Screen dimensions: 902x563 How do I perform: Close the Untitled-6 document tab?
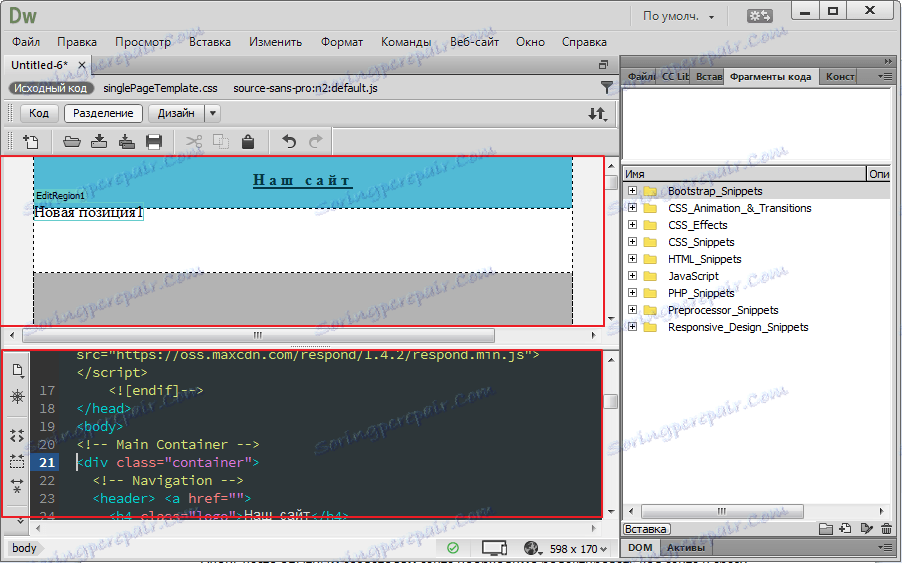point(82,65)
